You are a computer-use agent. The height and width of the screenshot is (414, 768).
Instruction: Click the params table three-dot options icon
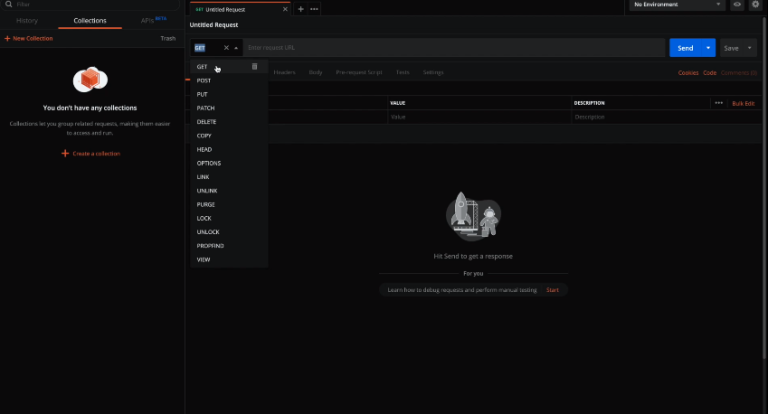[x=718, y=103]
